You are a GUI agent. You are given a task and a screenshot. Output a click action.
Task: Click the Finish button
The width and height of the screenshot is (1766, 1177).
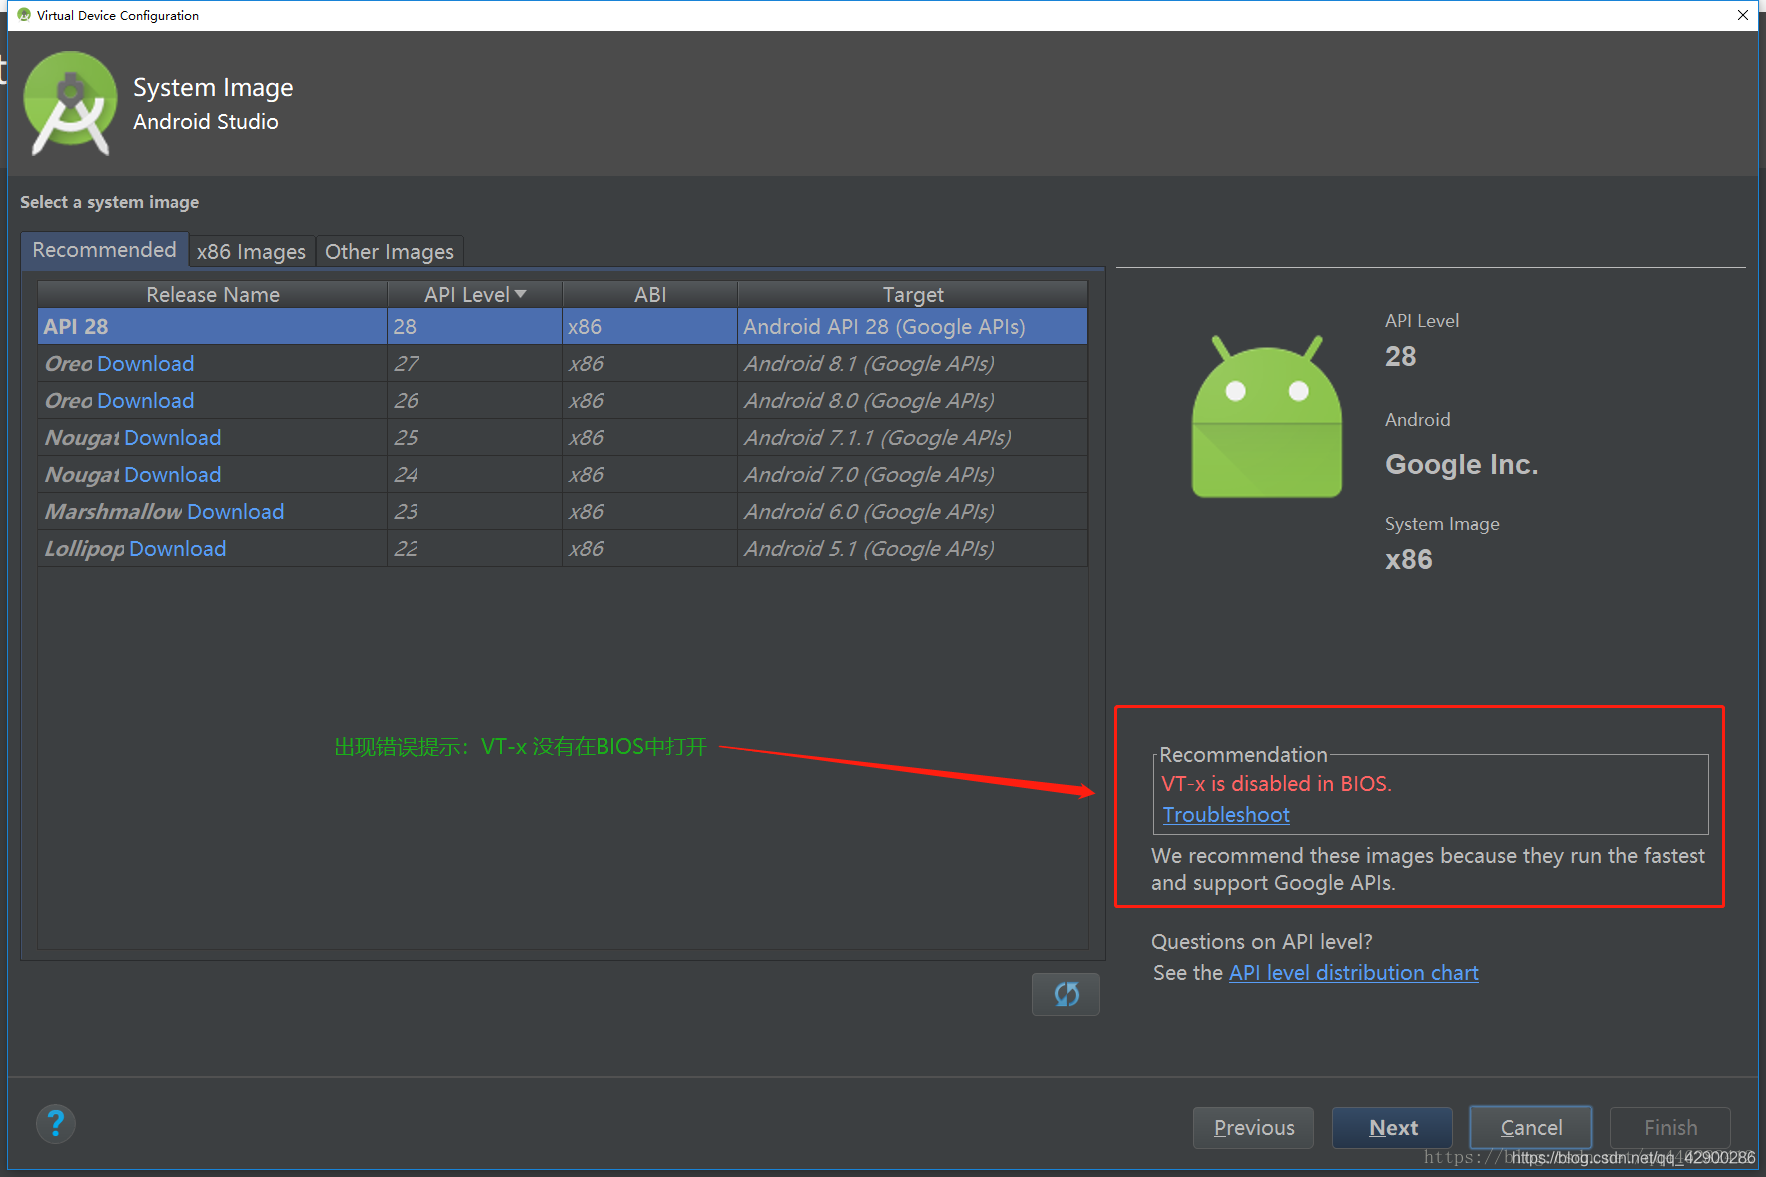pyautogui.click(x=1670, y=1128)
